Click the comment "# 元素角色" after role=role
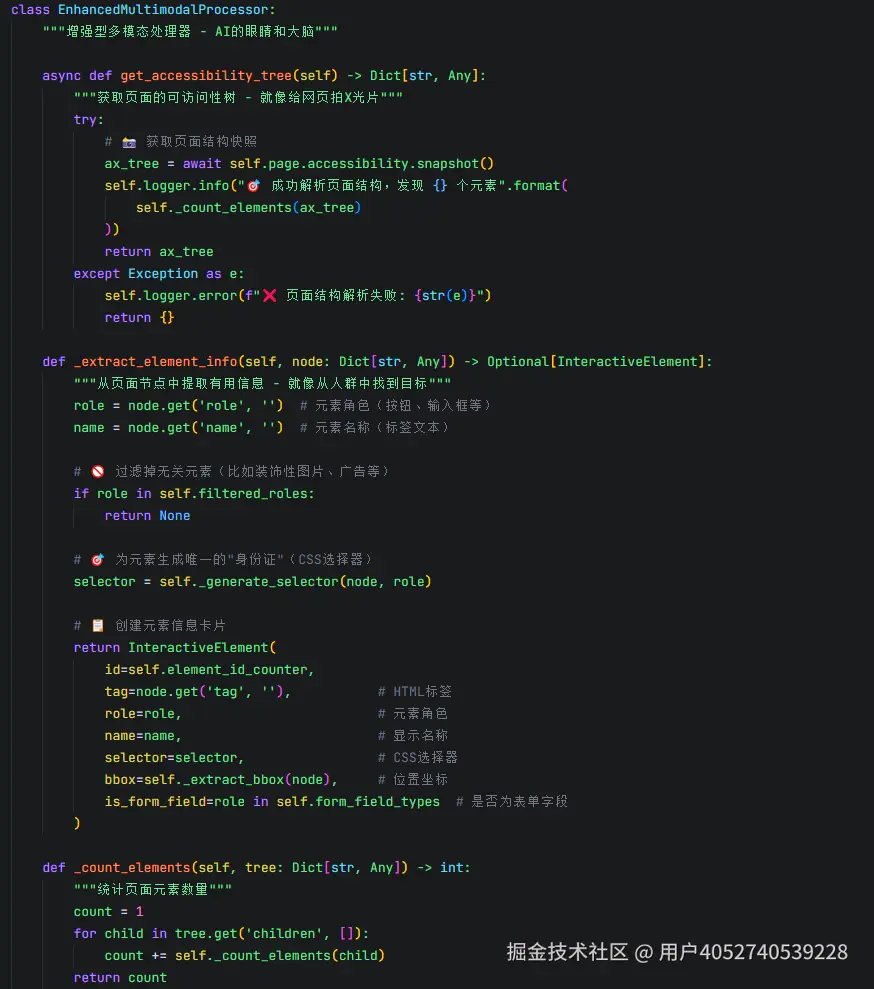The height and width of the screenshot is (989, 874). [413, 714]
